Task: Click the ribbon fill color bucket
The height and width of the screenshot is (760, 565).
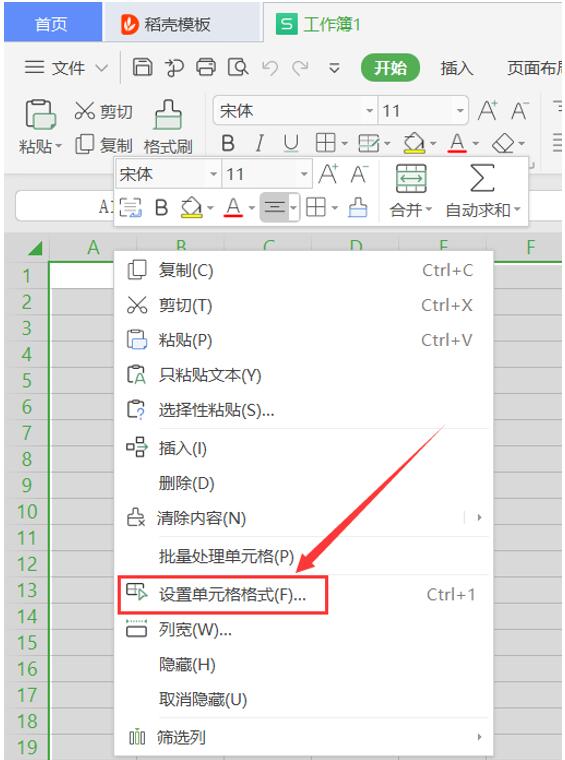Action: (x=414, y=143)
